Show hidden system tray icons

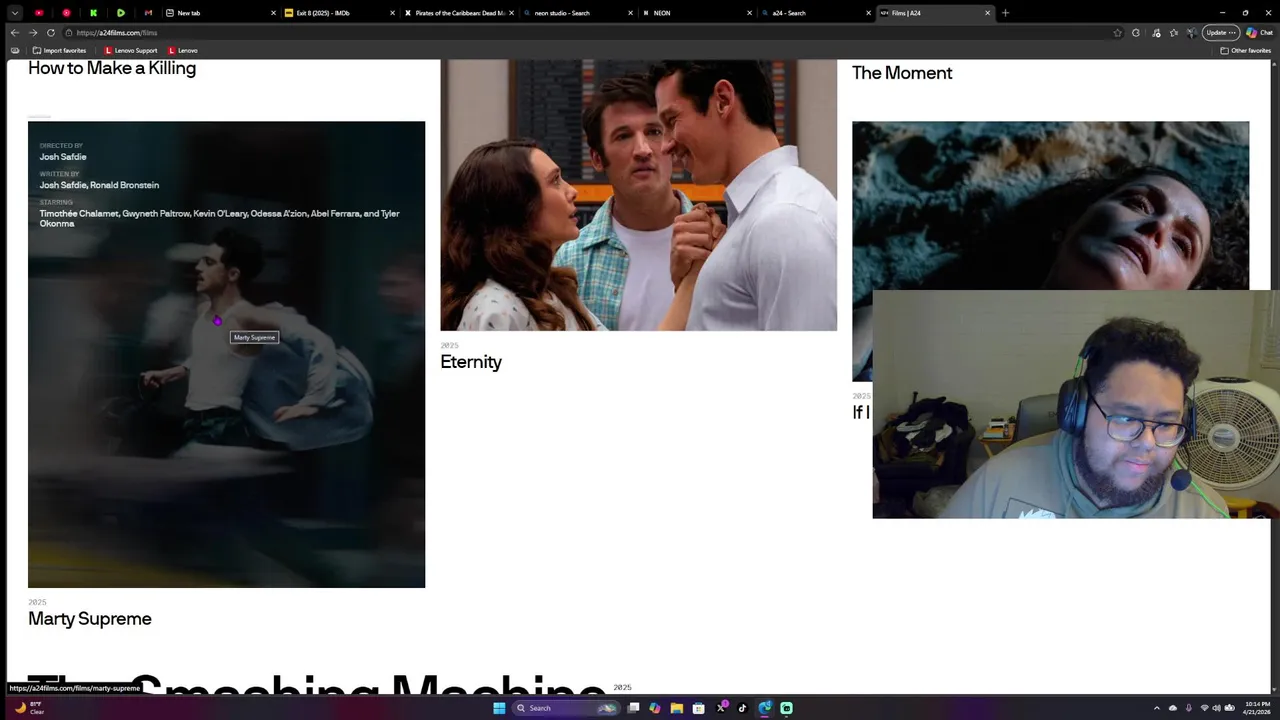coord(1157,708)
